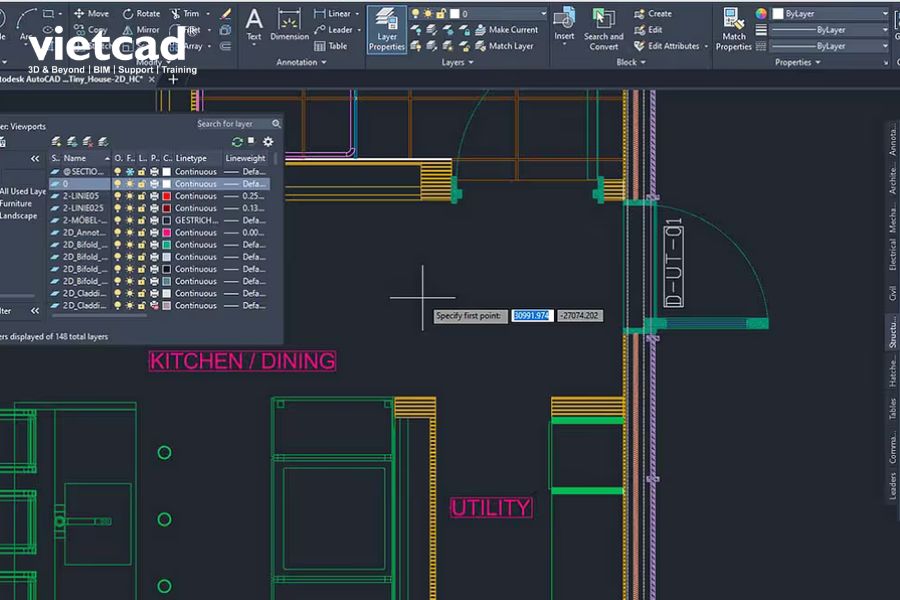This screenshot has width=900, height=600.
Task: Add a new drawing tab with plus
Action: point(173,79)
